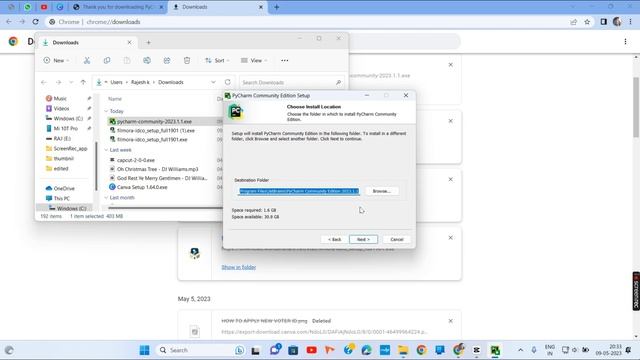The width and height of the screenshot is (640, 360).
Task: Expand the address bar history dropdown
Action: [x=213, y=82]
